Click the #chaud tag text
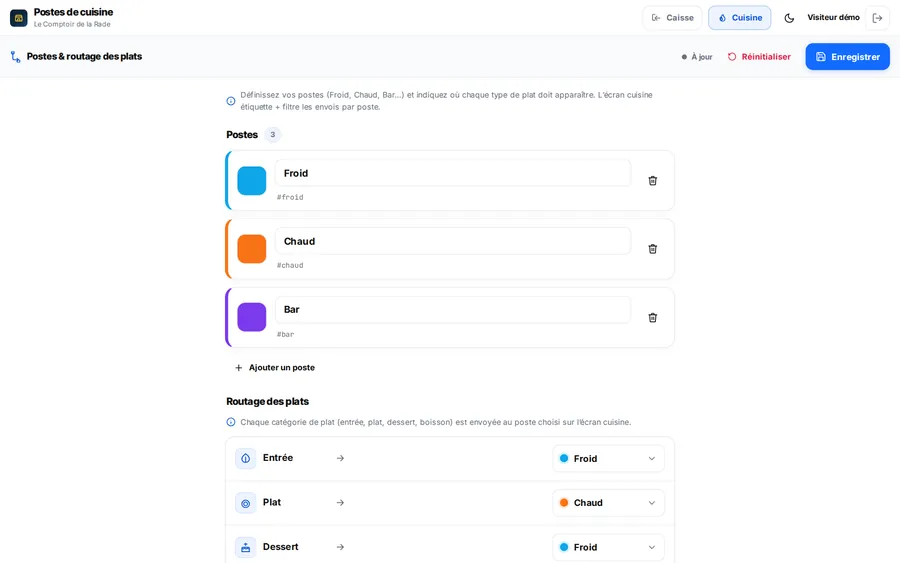 click(x=290, y=266)
